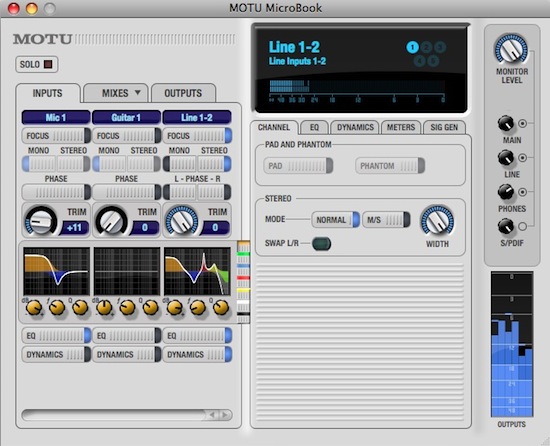Toggle FOCUS on Line 1-2 channel
The width and height of the screenshot is (550, 446).
click(x=197, y=136)
